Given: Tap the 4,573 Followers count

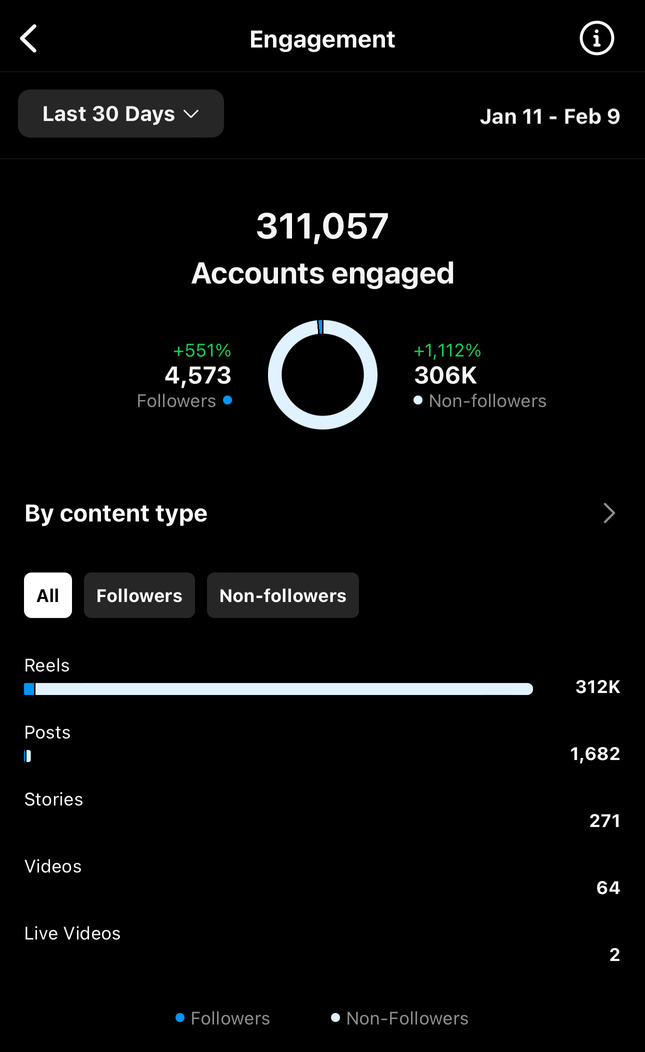Looking at the screenshot, I should [198, 376].
